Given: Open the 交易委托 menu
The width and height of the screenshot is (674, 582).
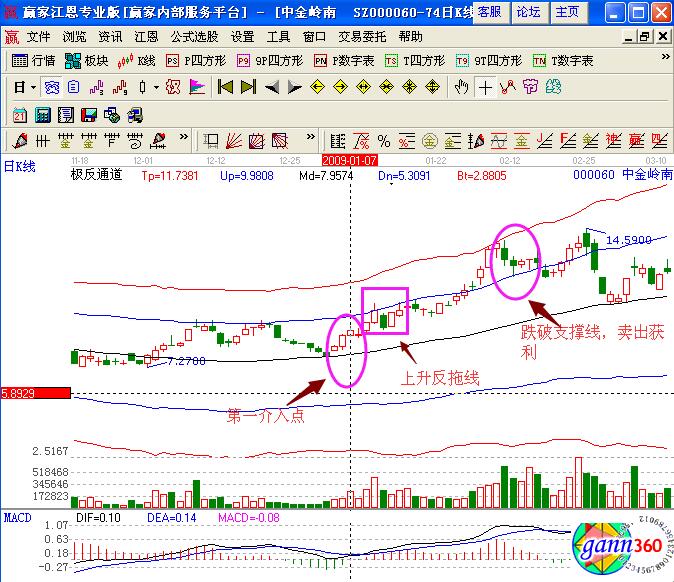Looking at the screenshot, I should point(360,36).
